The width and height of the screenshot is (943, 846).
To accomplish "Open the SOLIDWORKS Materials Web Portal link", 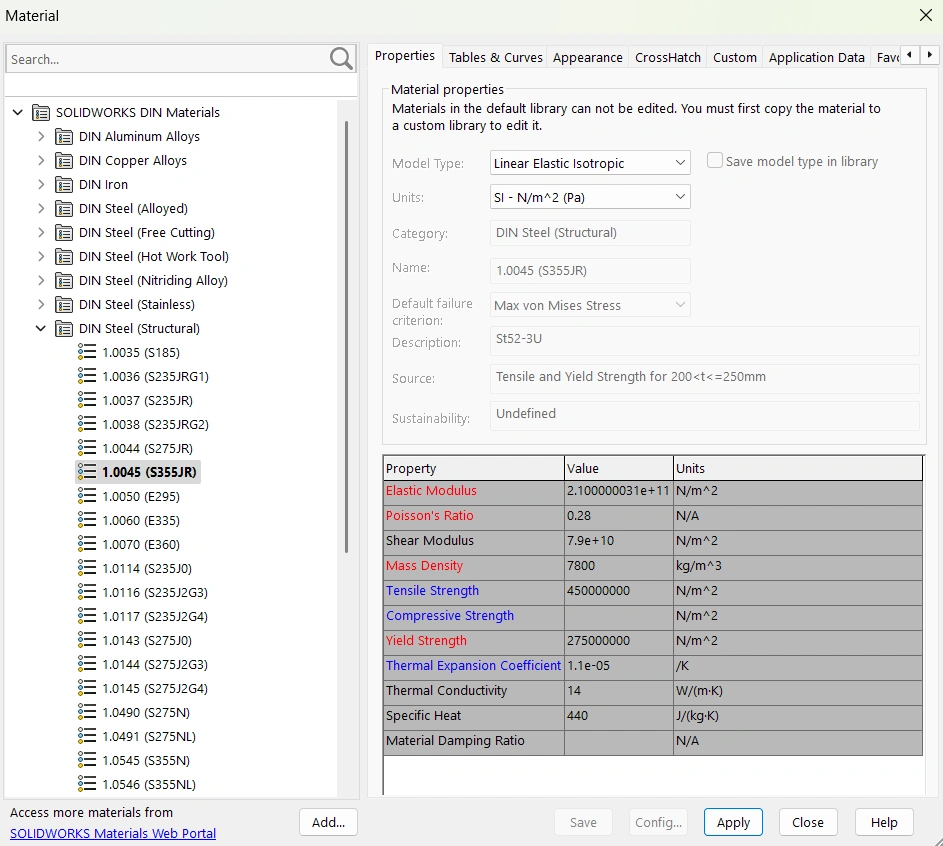I will coord(113,833).
